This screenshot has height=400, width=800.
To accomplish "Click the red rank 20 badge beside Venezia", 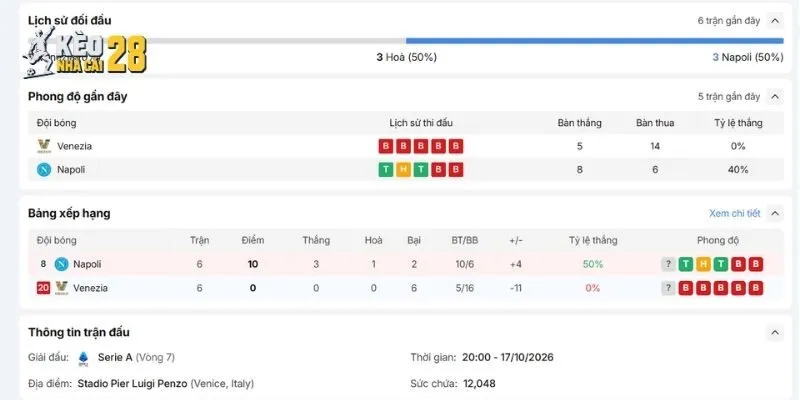I will tap(43, 288).
